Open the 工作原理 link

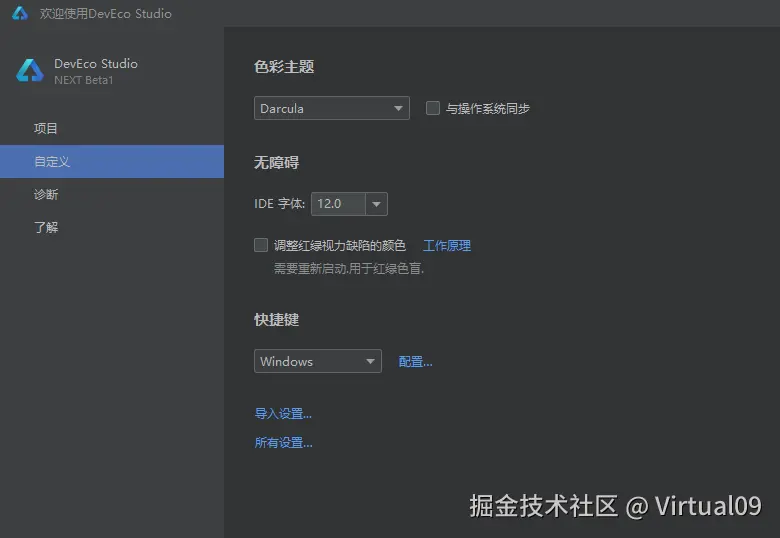pos(447,245)
